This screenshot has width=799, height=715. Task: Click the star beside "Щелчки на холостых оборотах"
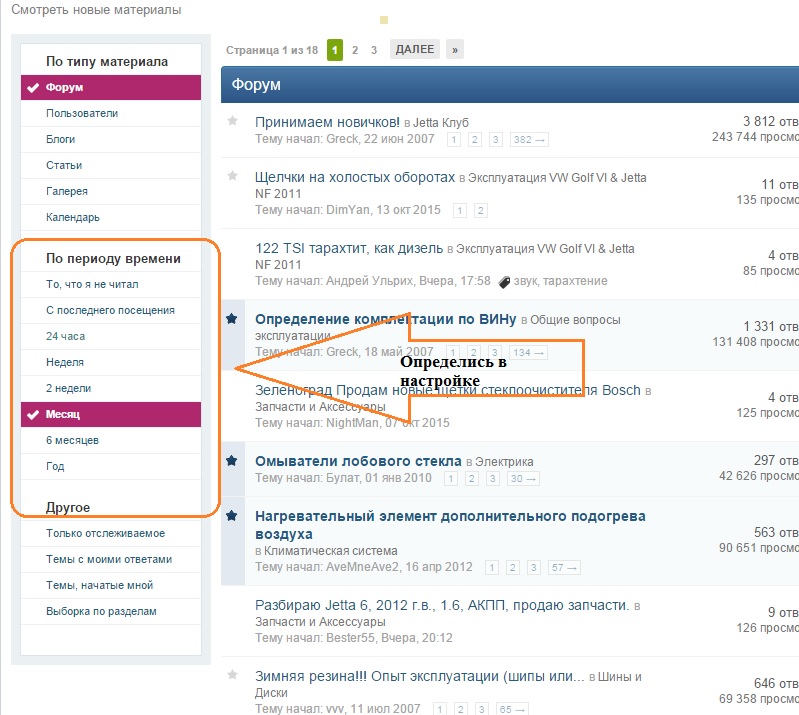point(233,176)
